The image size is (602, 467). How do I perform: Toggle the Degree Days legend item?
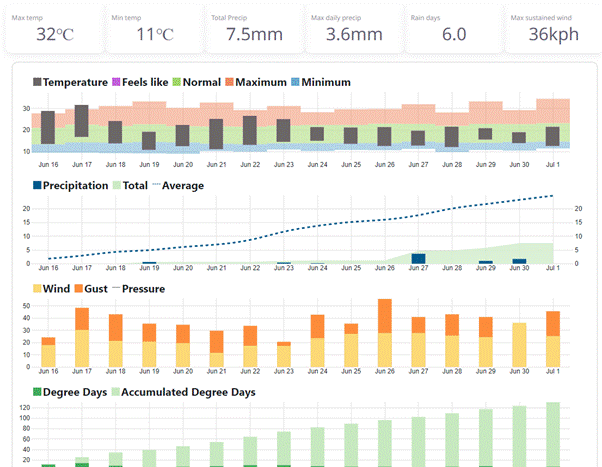coord(38,392)
